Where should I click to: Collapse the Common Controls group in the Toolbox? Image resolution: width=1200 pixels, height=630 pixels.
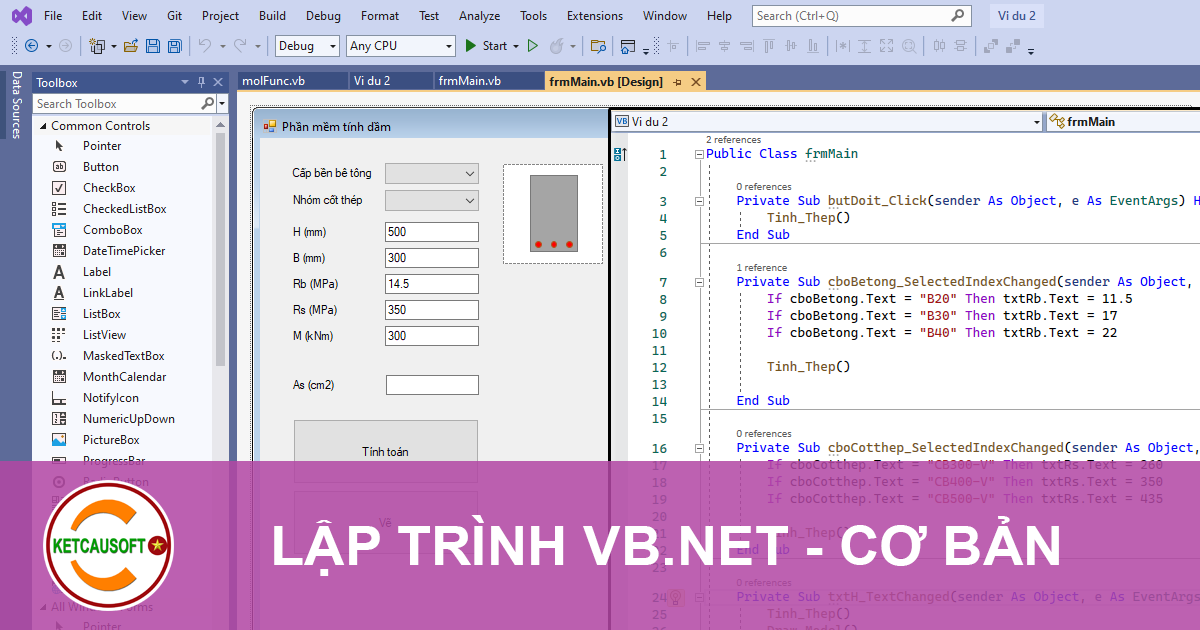pos(43,126)
